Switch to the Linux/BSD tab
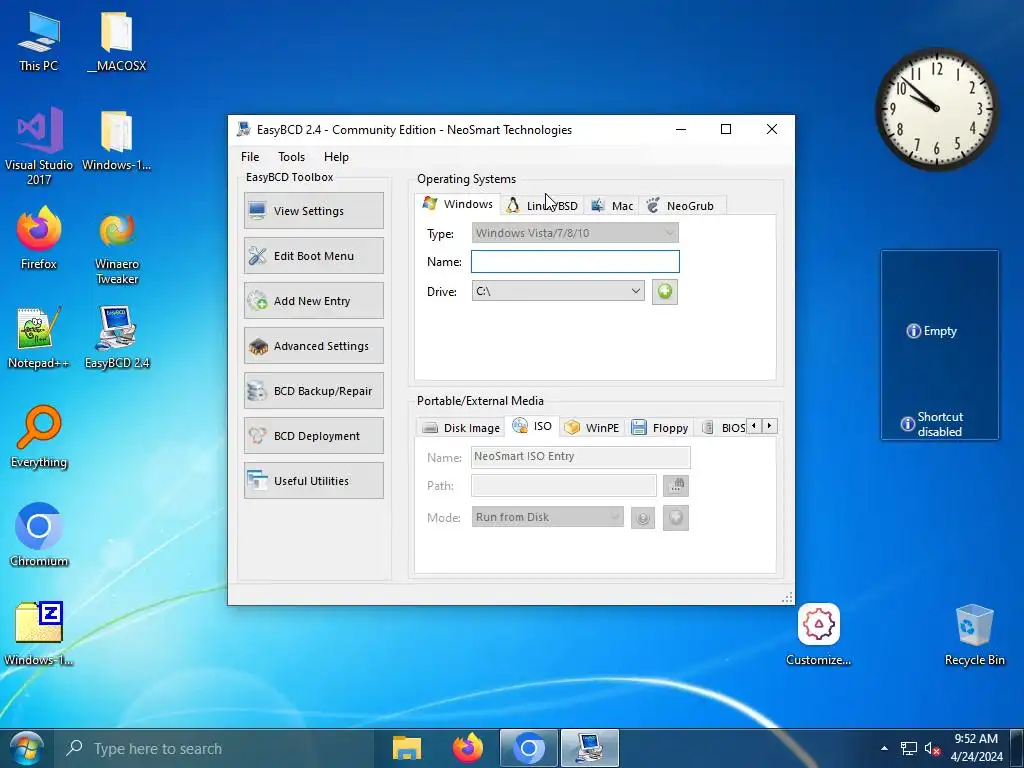Viewport: 1024px width, 768px height. [542, 206]
